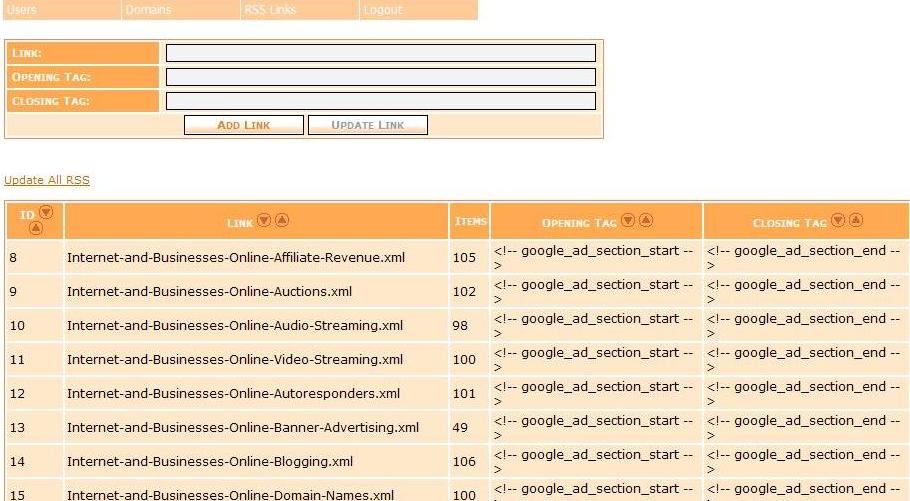Sort Opening Tag column ascending icon
910x501 pixels.
(646, 220)
